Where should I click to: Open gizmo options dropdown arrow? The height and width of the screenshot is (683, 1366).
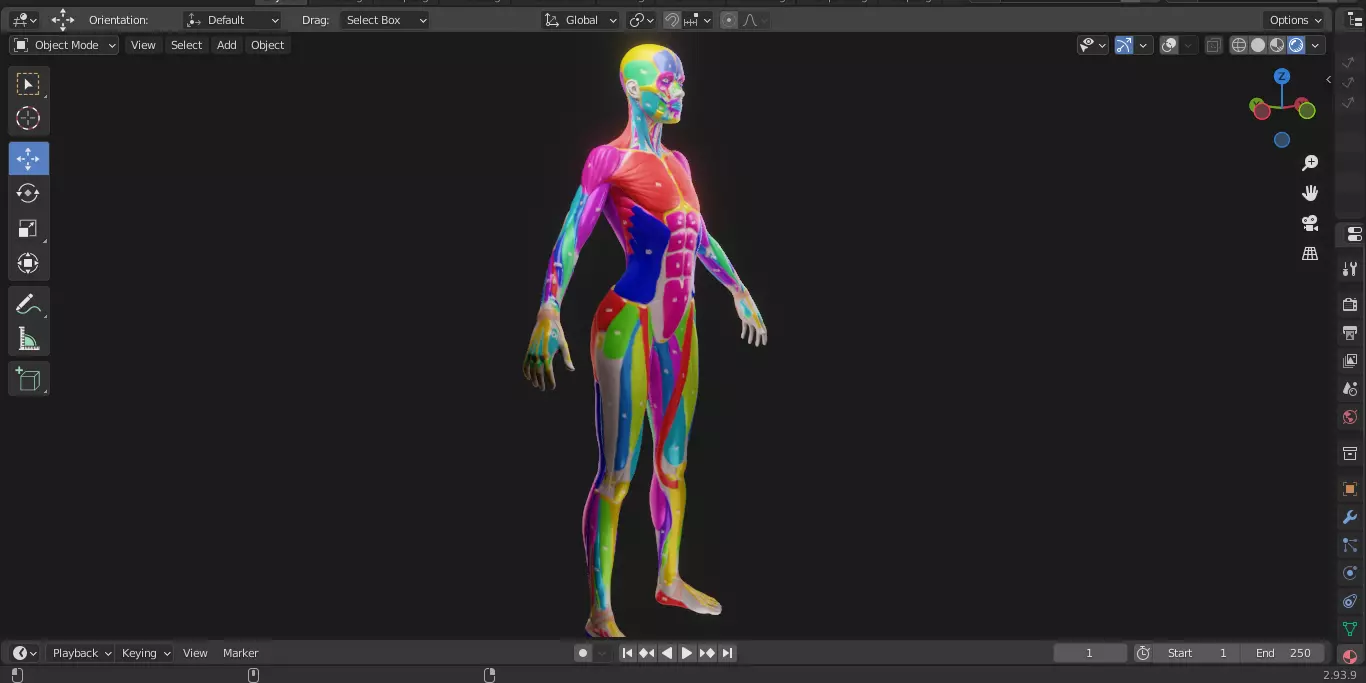1143,45
